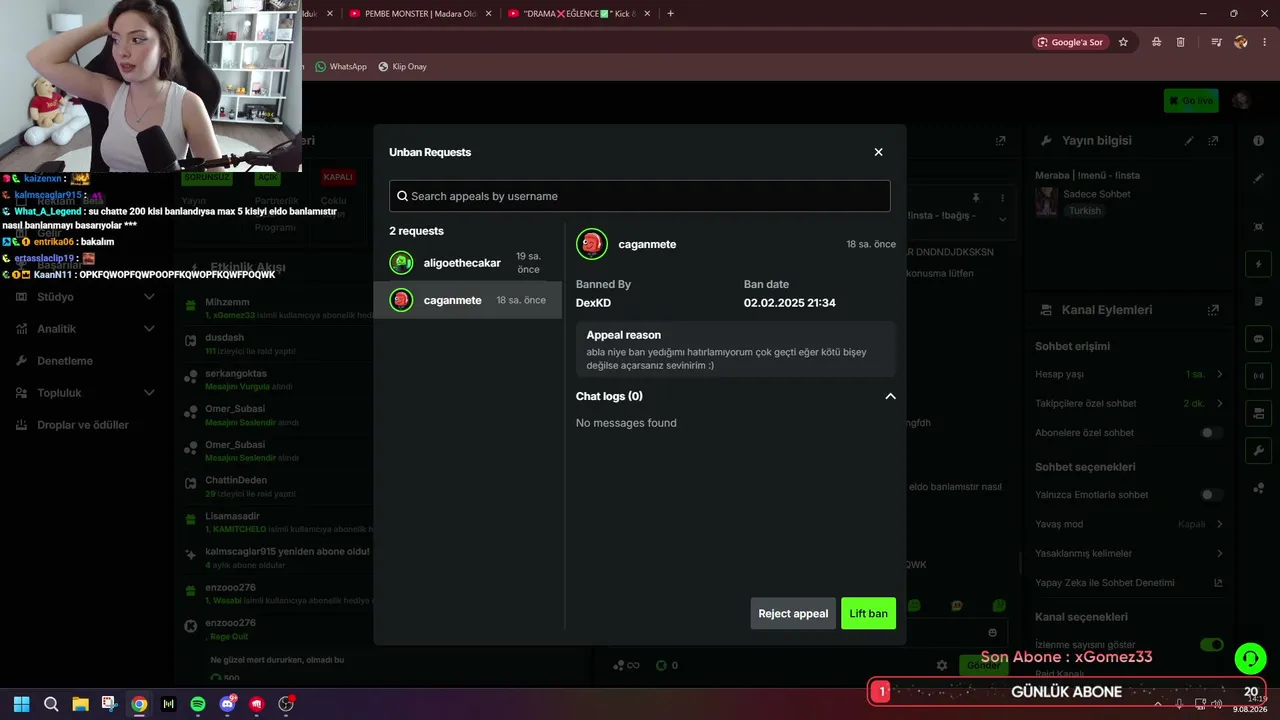Expand the Topluluk sidebar section
The width and height of the screenshot is (1280, 720).
coord(149,393)
